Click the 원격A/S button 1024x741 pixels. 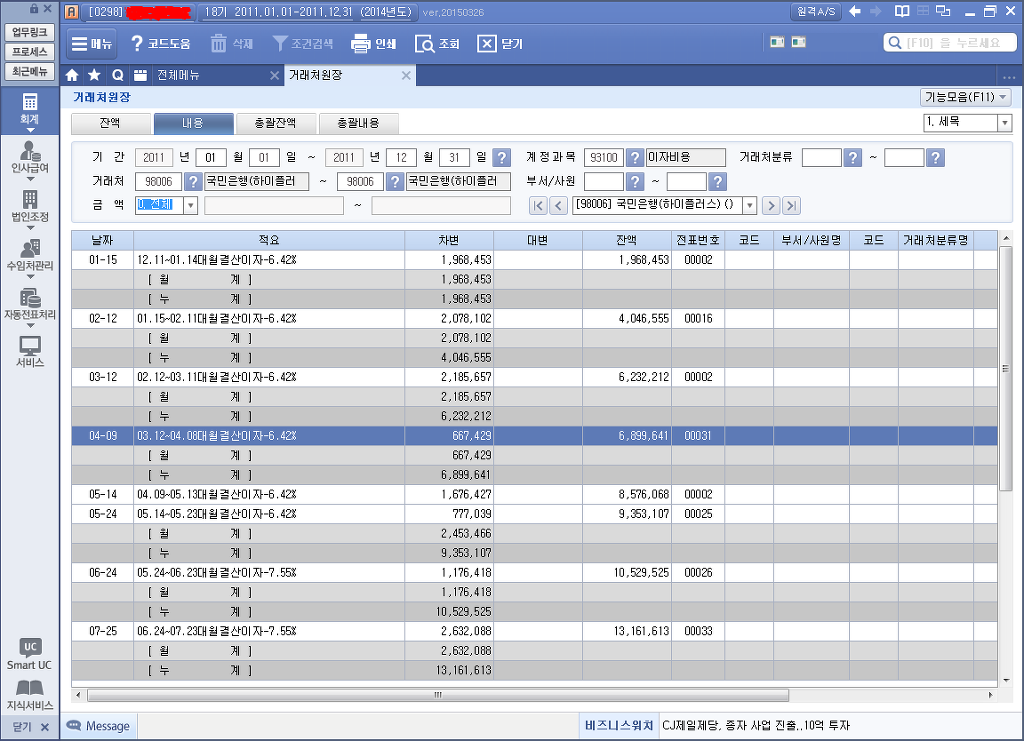[816, 11]
